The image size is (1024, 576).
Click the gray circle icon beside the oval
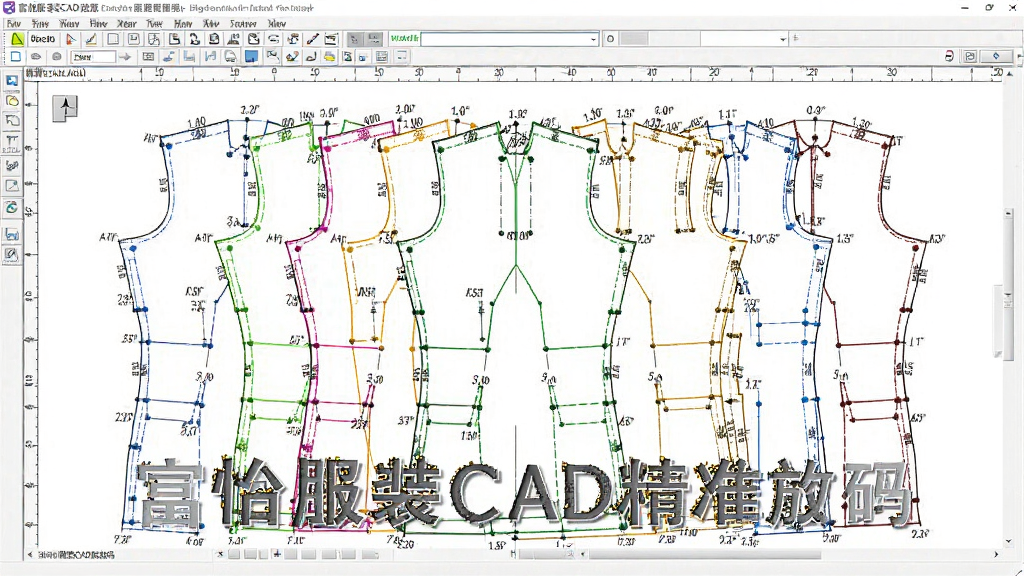coord(57,57)
